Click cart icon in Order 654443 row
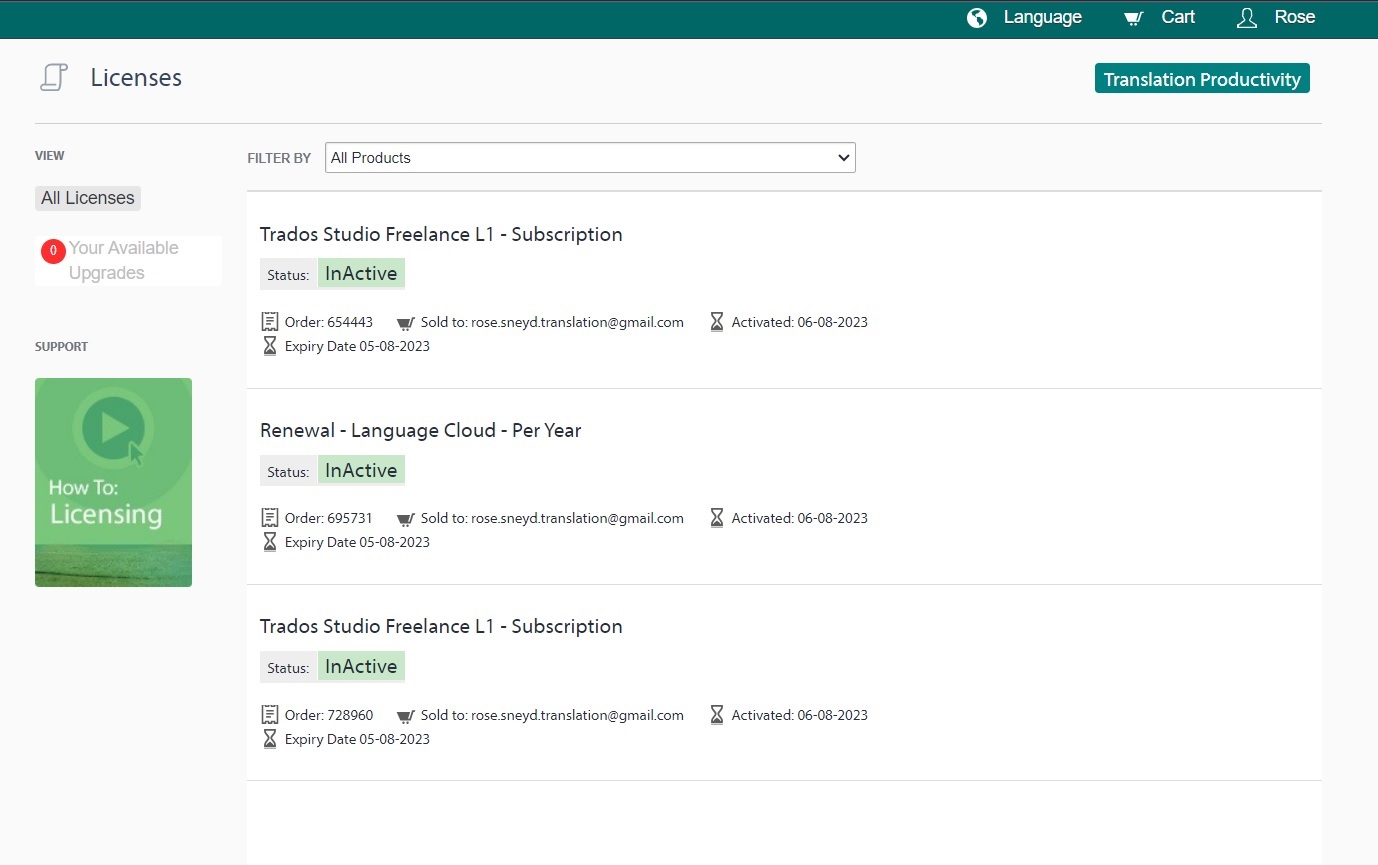The width and height of the screenshot is (1378, 865). coord(405,323)
